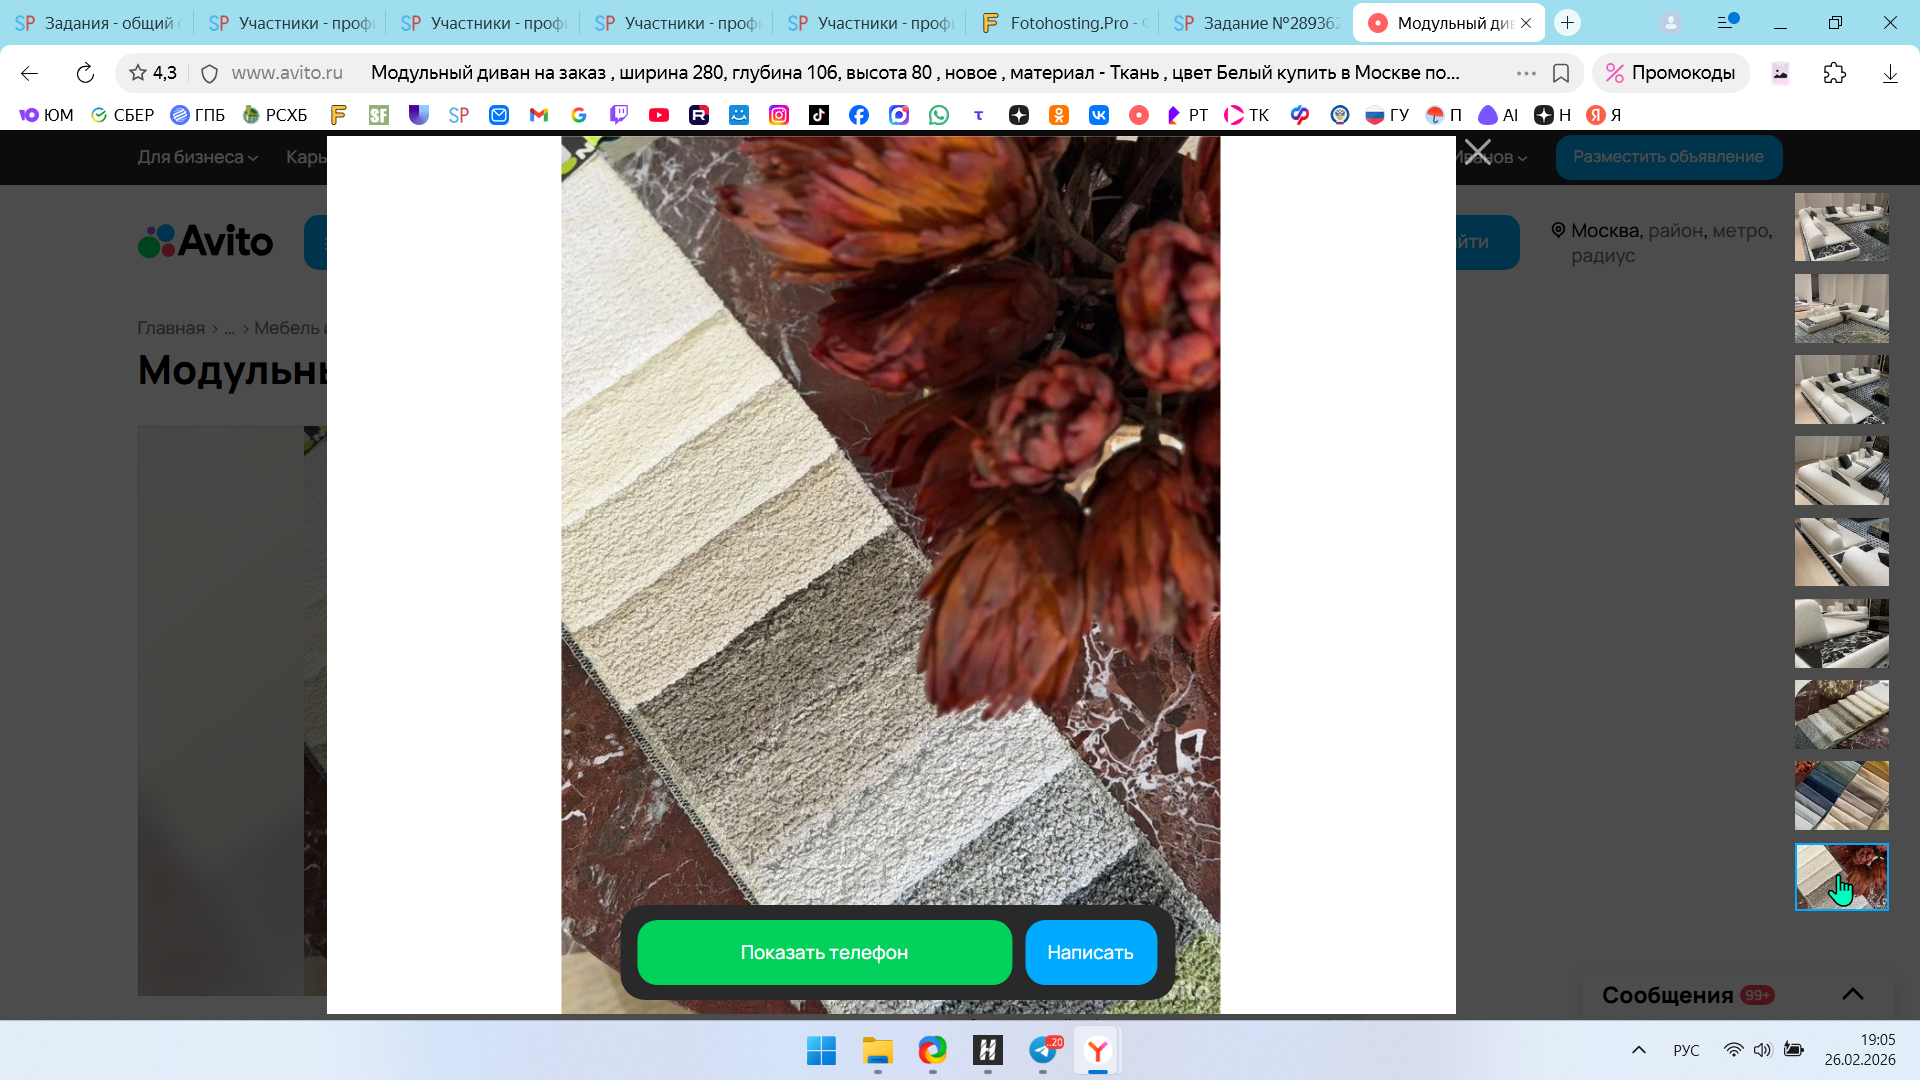Switch to the Fotohosting.Pro tab
The image size is (1920, 1080).
point(1063,23)
